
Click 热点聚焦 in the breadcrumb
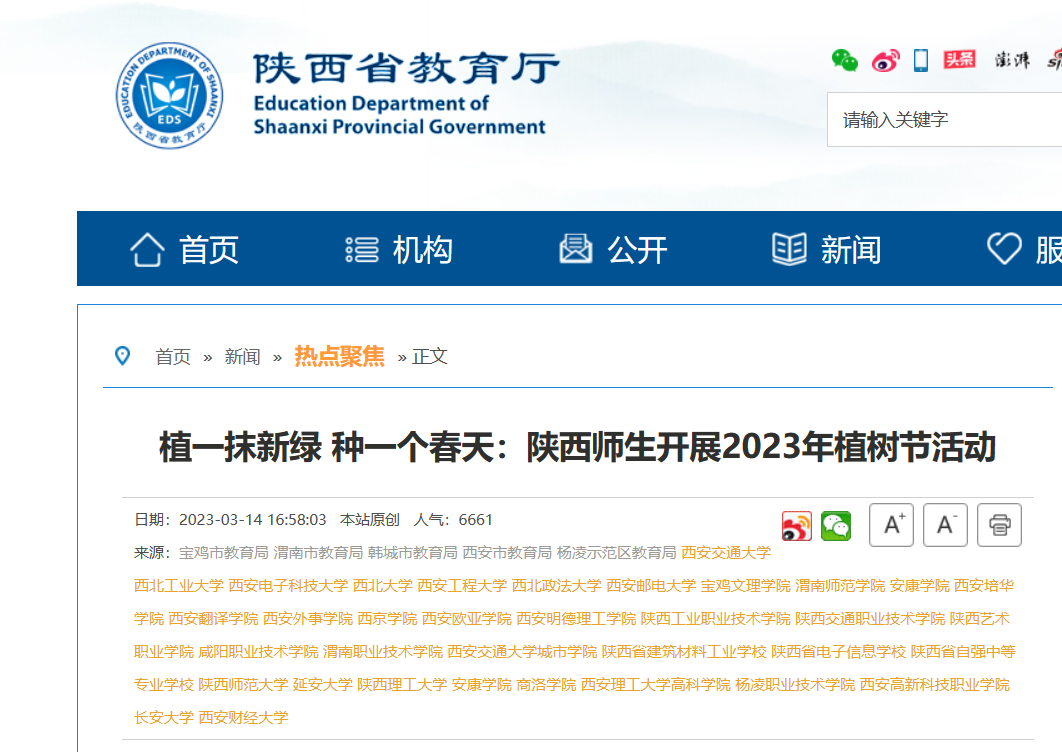click(339, 356)
